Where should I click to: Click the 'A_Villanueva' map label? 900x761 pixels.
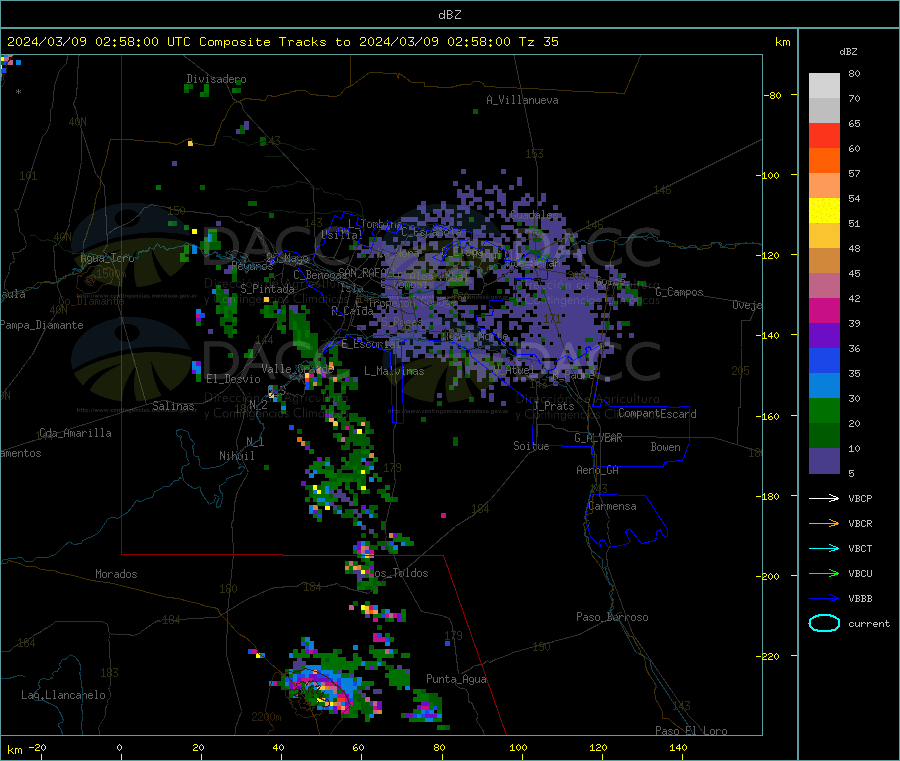pyautogui.click(x=522, y=100)
